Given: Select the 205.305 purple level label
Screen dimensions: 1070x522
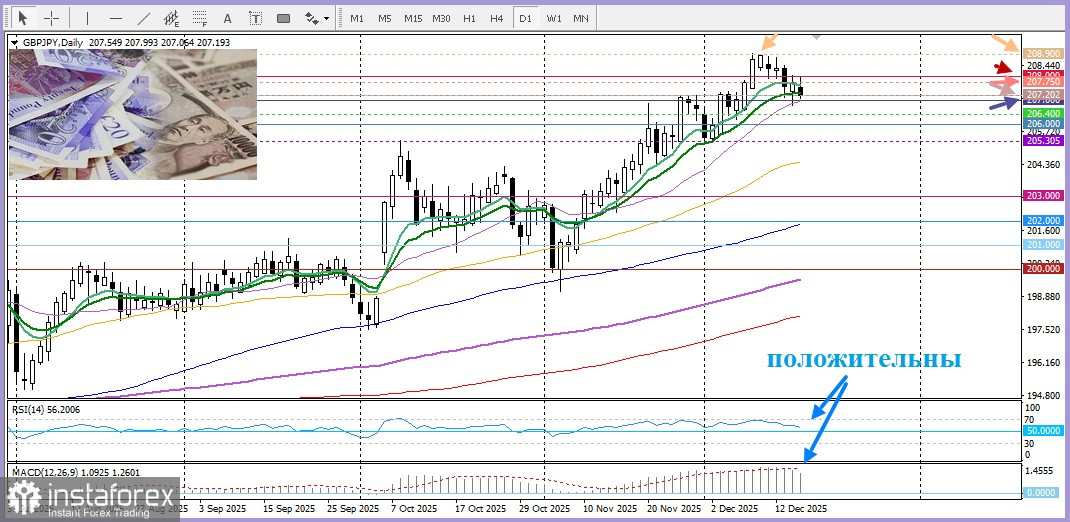Looking at the screenshot, I should click(x=1042, y=140).
